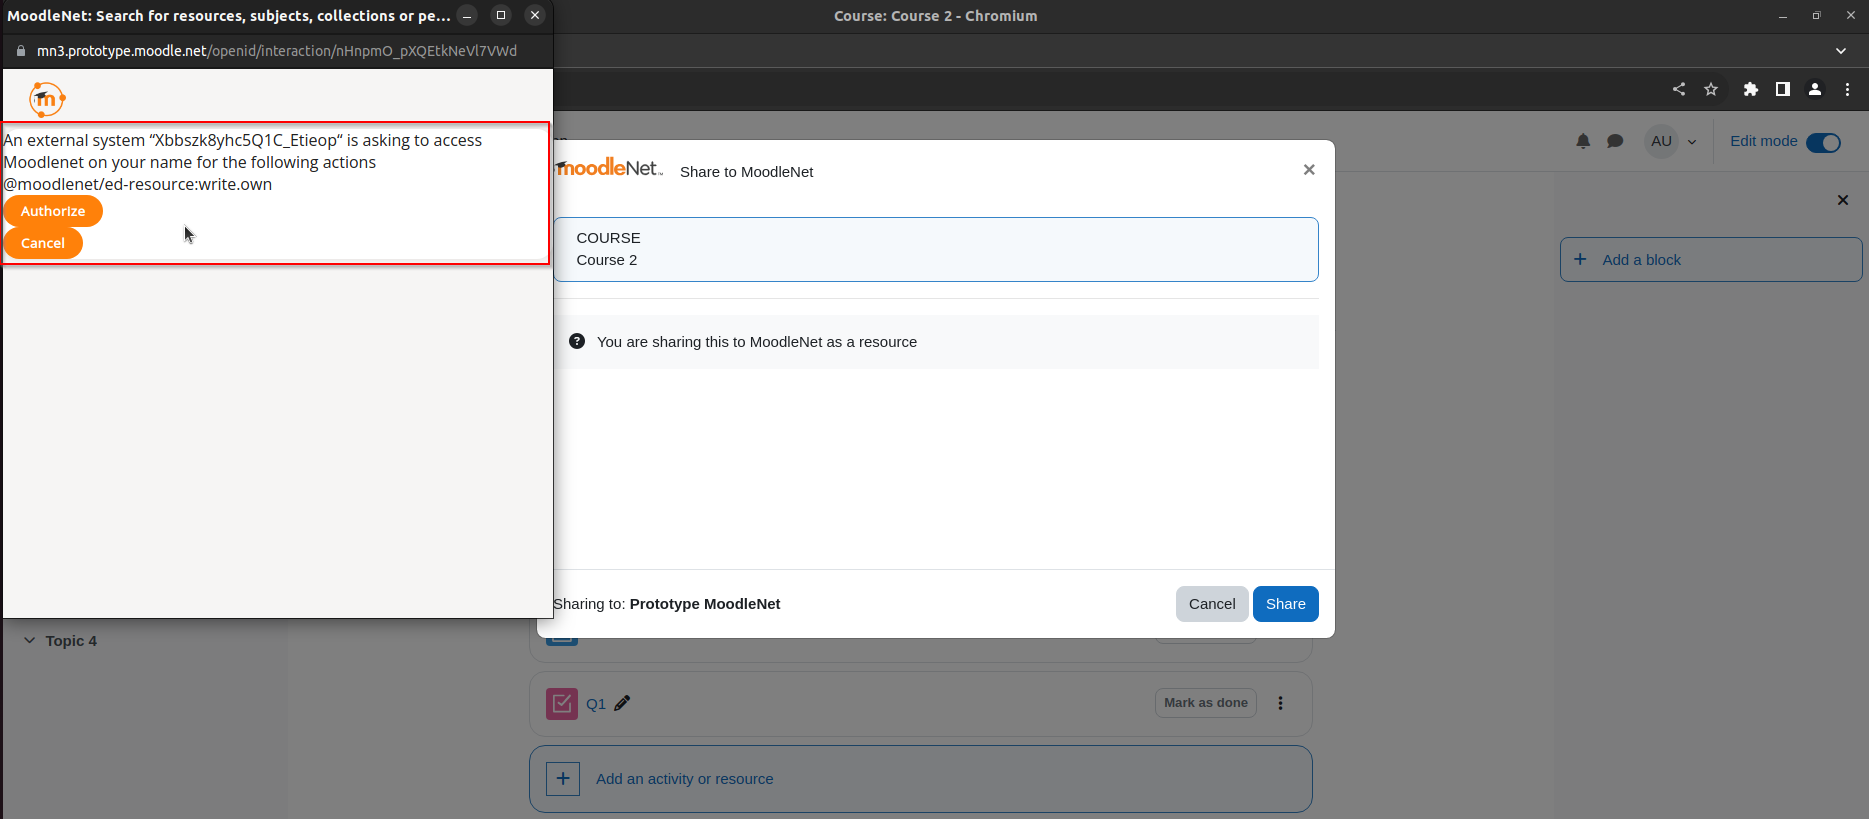Click the lock icon in popup address bar

point(20,51)
